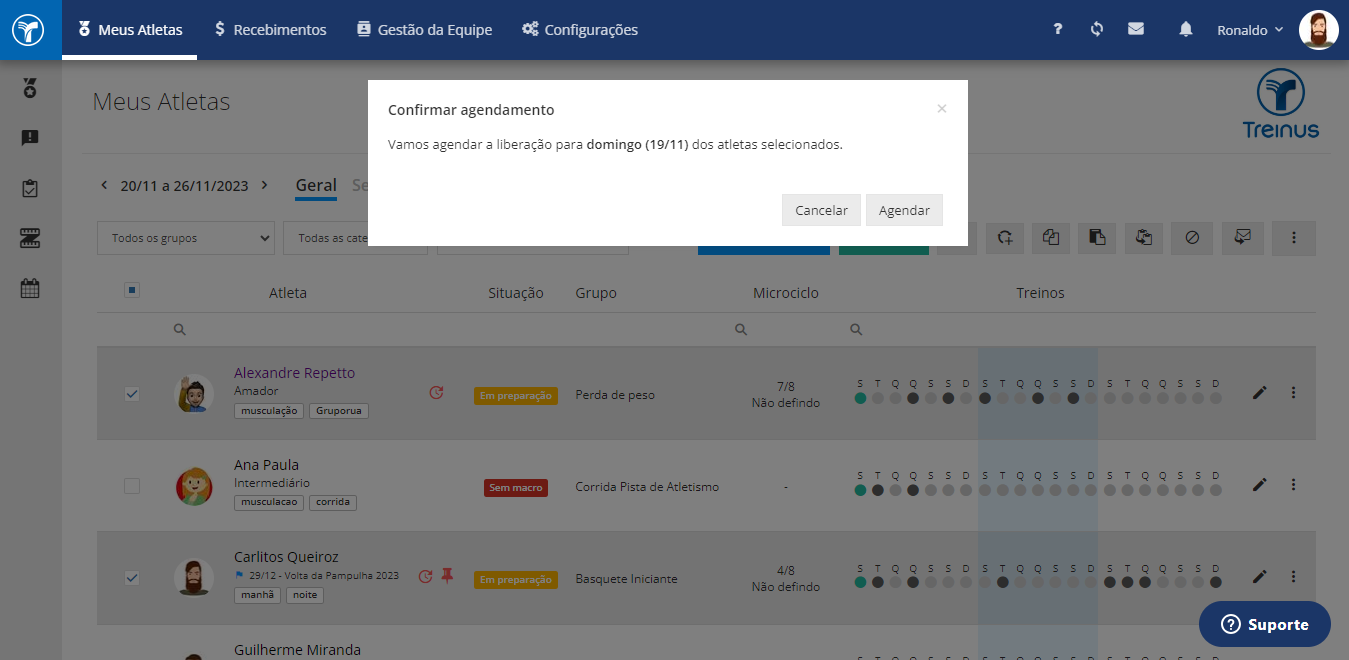This screenshot has height=660, width=1349.
Task: Open the messages envelope icon
Action: click(1136, 30)
